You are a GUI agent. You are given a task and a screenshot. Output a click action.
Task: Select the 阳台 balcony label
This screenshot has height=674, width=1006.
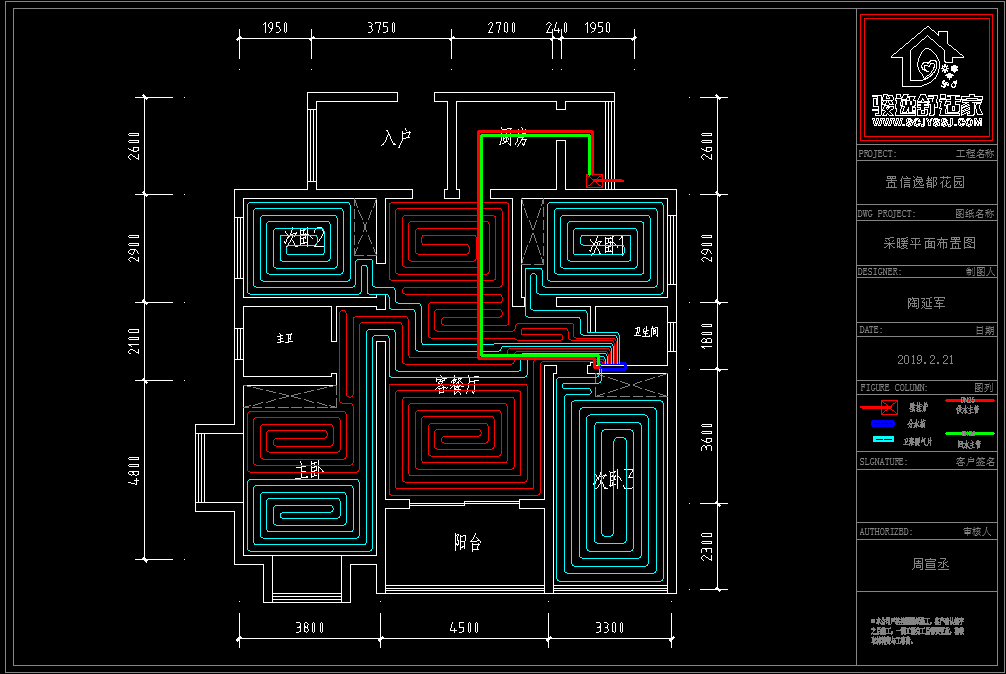point(468,543)
